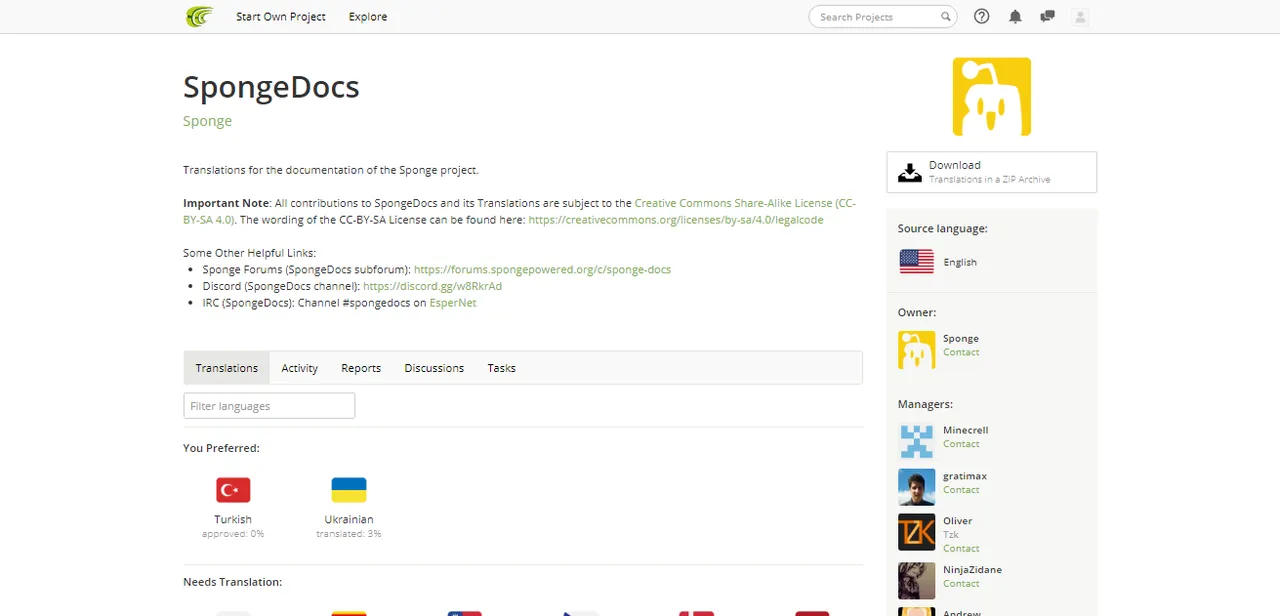Switch to the Activity tab
This screenshot has height=616, width=1280.
coord(299,368)
